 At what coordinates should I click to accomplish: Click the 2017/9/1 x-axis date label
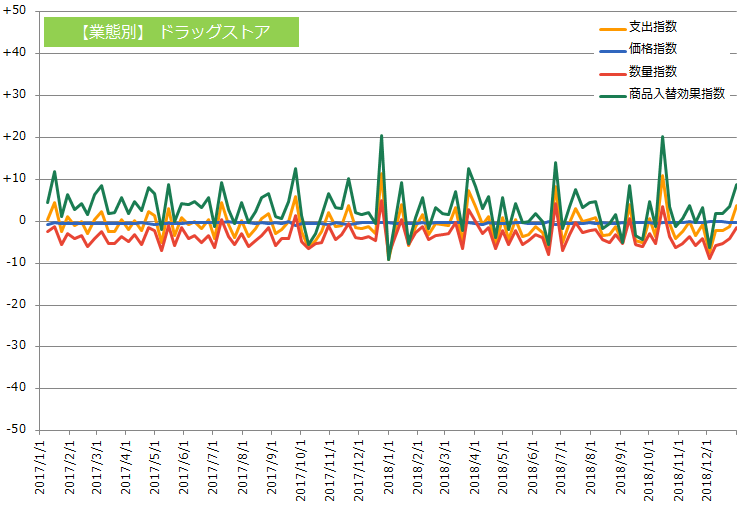point(272,468)
